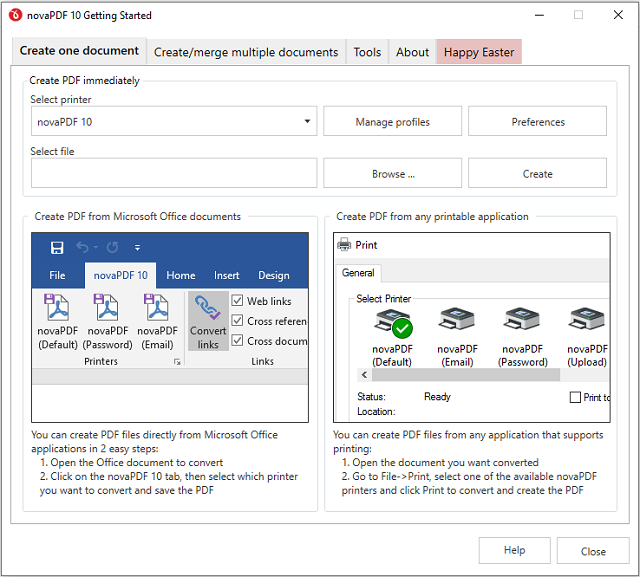Click "Location:" label in Print preview
640x577 pixels.
[x=376, y=411]
